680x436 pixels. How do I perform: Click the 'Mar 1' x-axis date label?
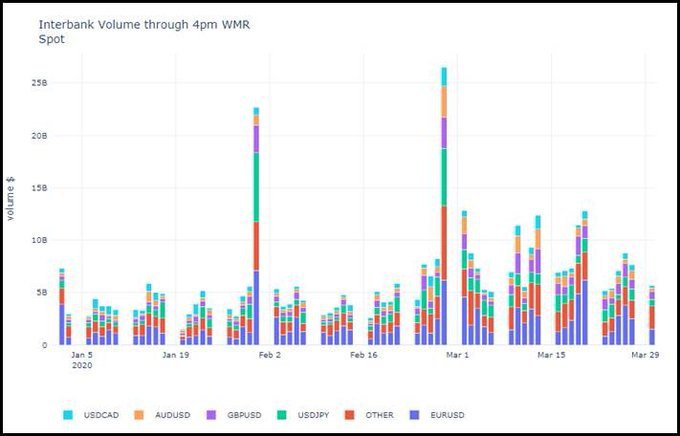pyautogui.click(x=458, y=355)
